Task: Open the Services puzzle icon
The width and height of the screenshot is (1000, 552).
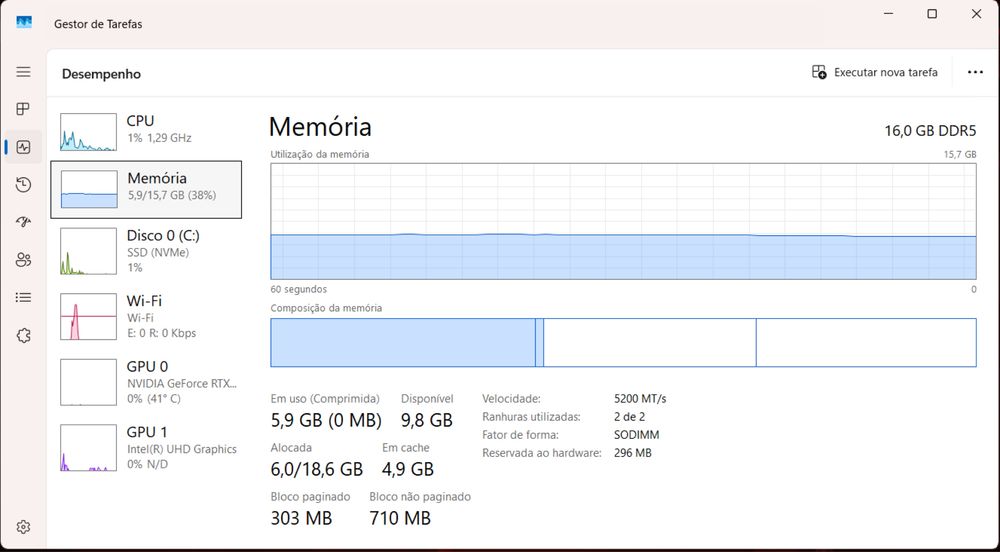Action: [24, 335]
